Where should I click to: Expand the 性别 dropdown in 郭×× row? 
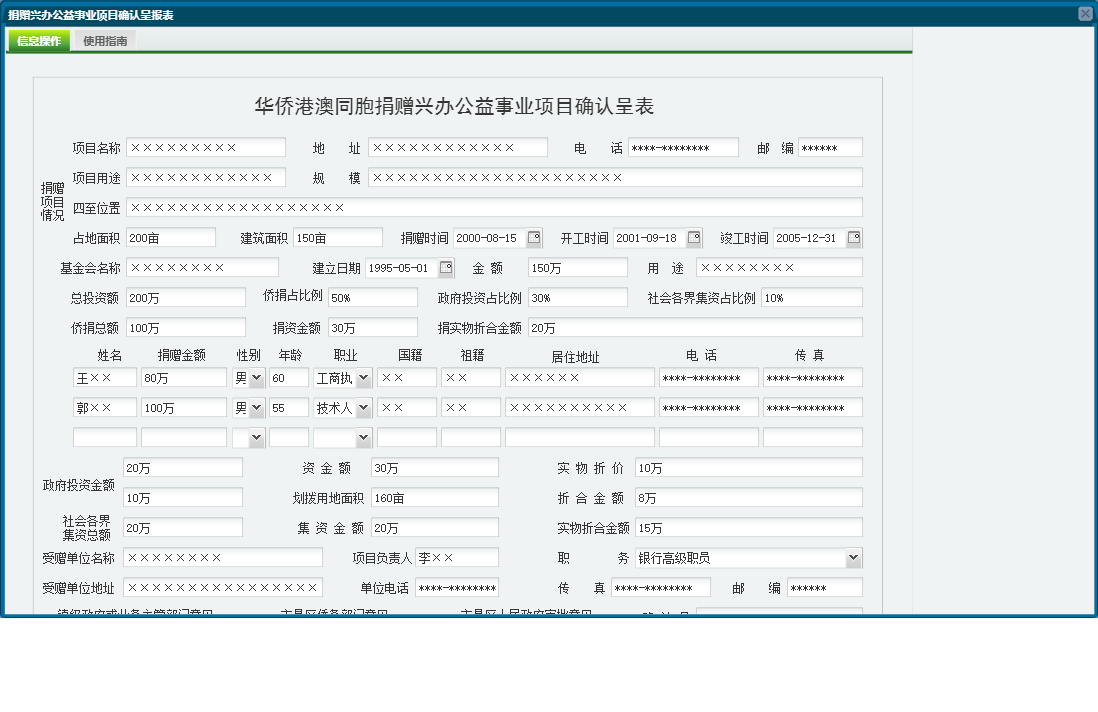[x=257, y=408]
